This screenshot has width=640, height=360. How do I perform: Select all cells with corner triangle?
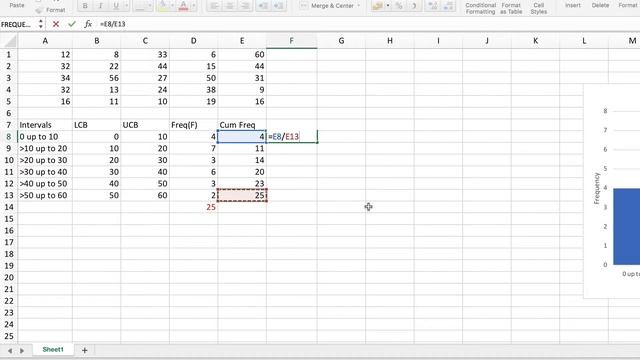click(9, 41)
